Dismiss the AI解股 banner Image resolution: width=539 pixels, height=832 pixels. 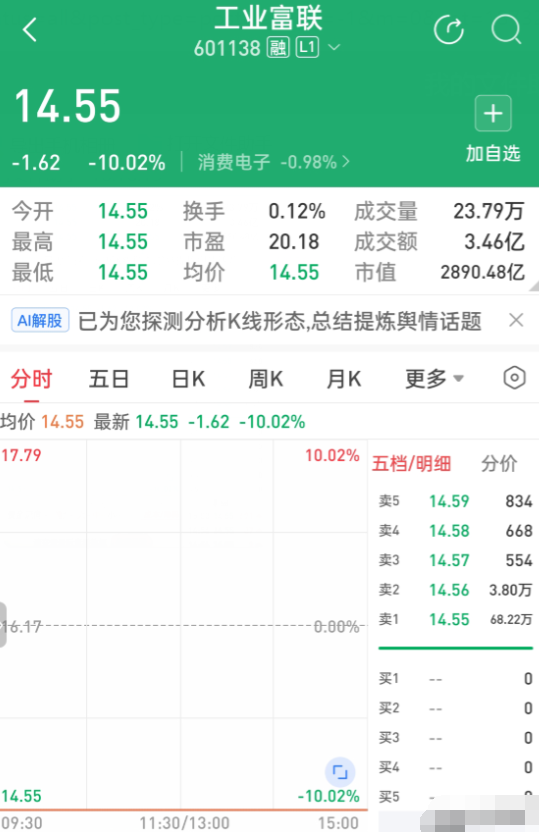(x=516, y=320)
